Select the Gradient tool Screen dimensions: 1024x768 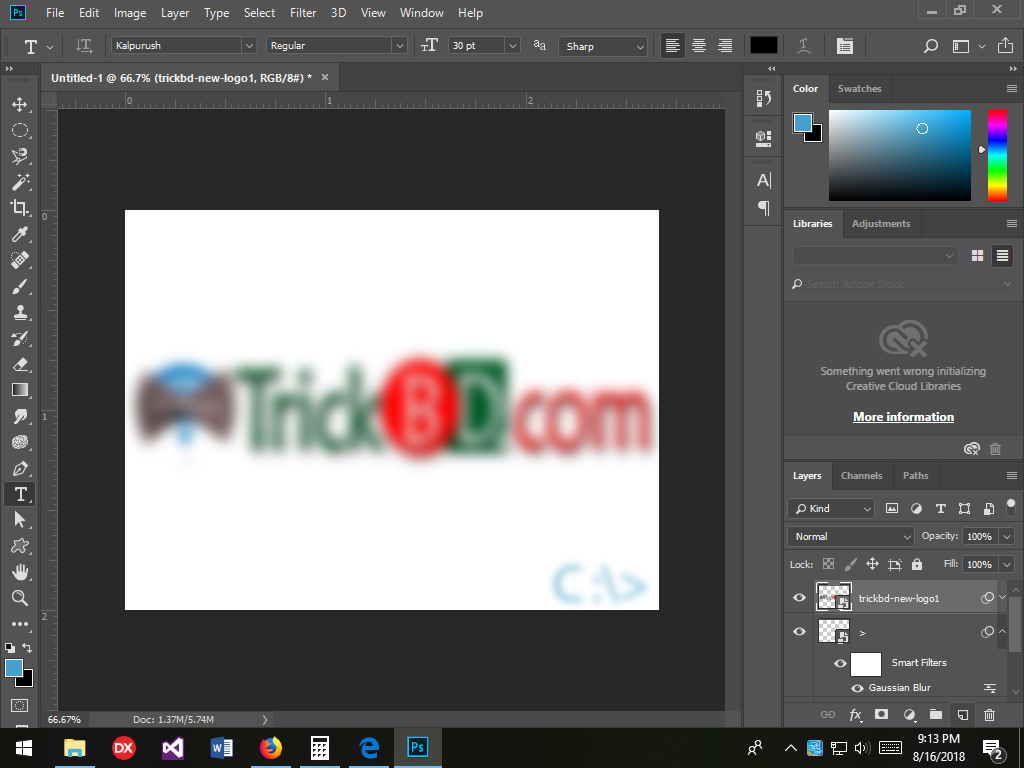(x=20, y=390)
